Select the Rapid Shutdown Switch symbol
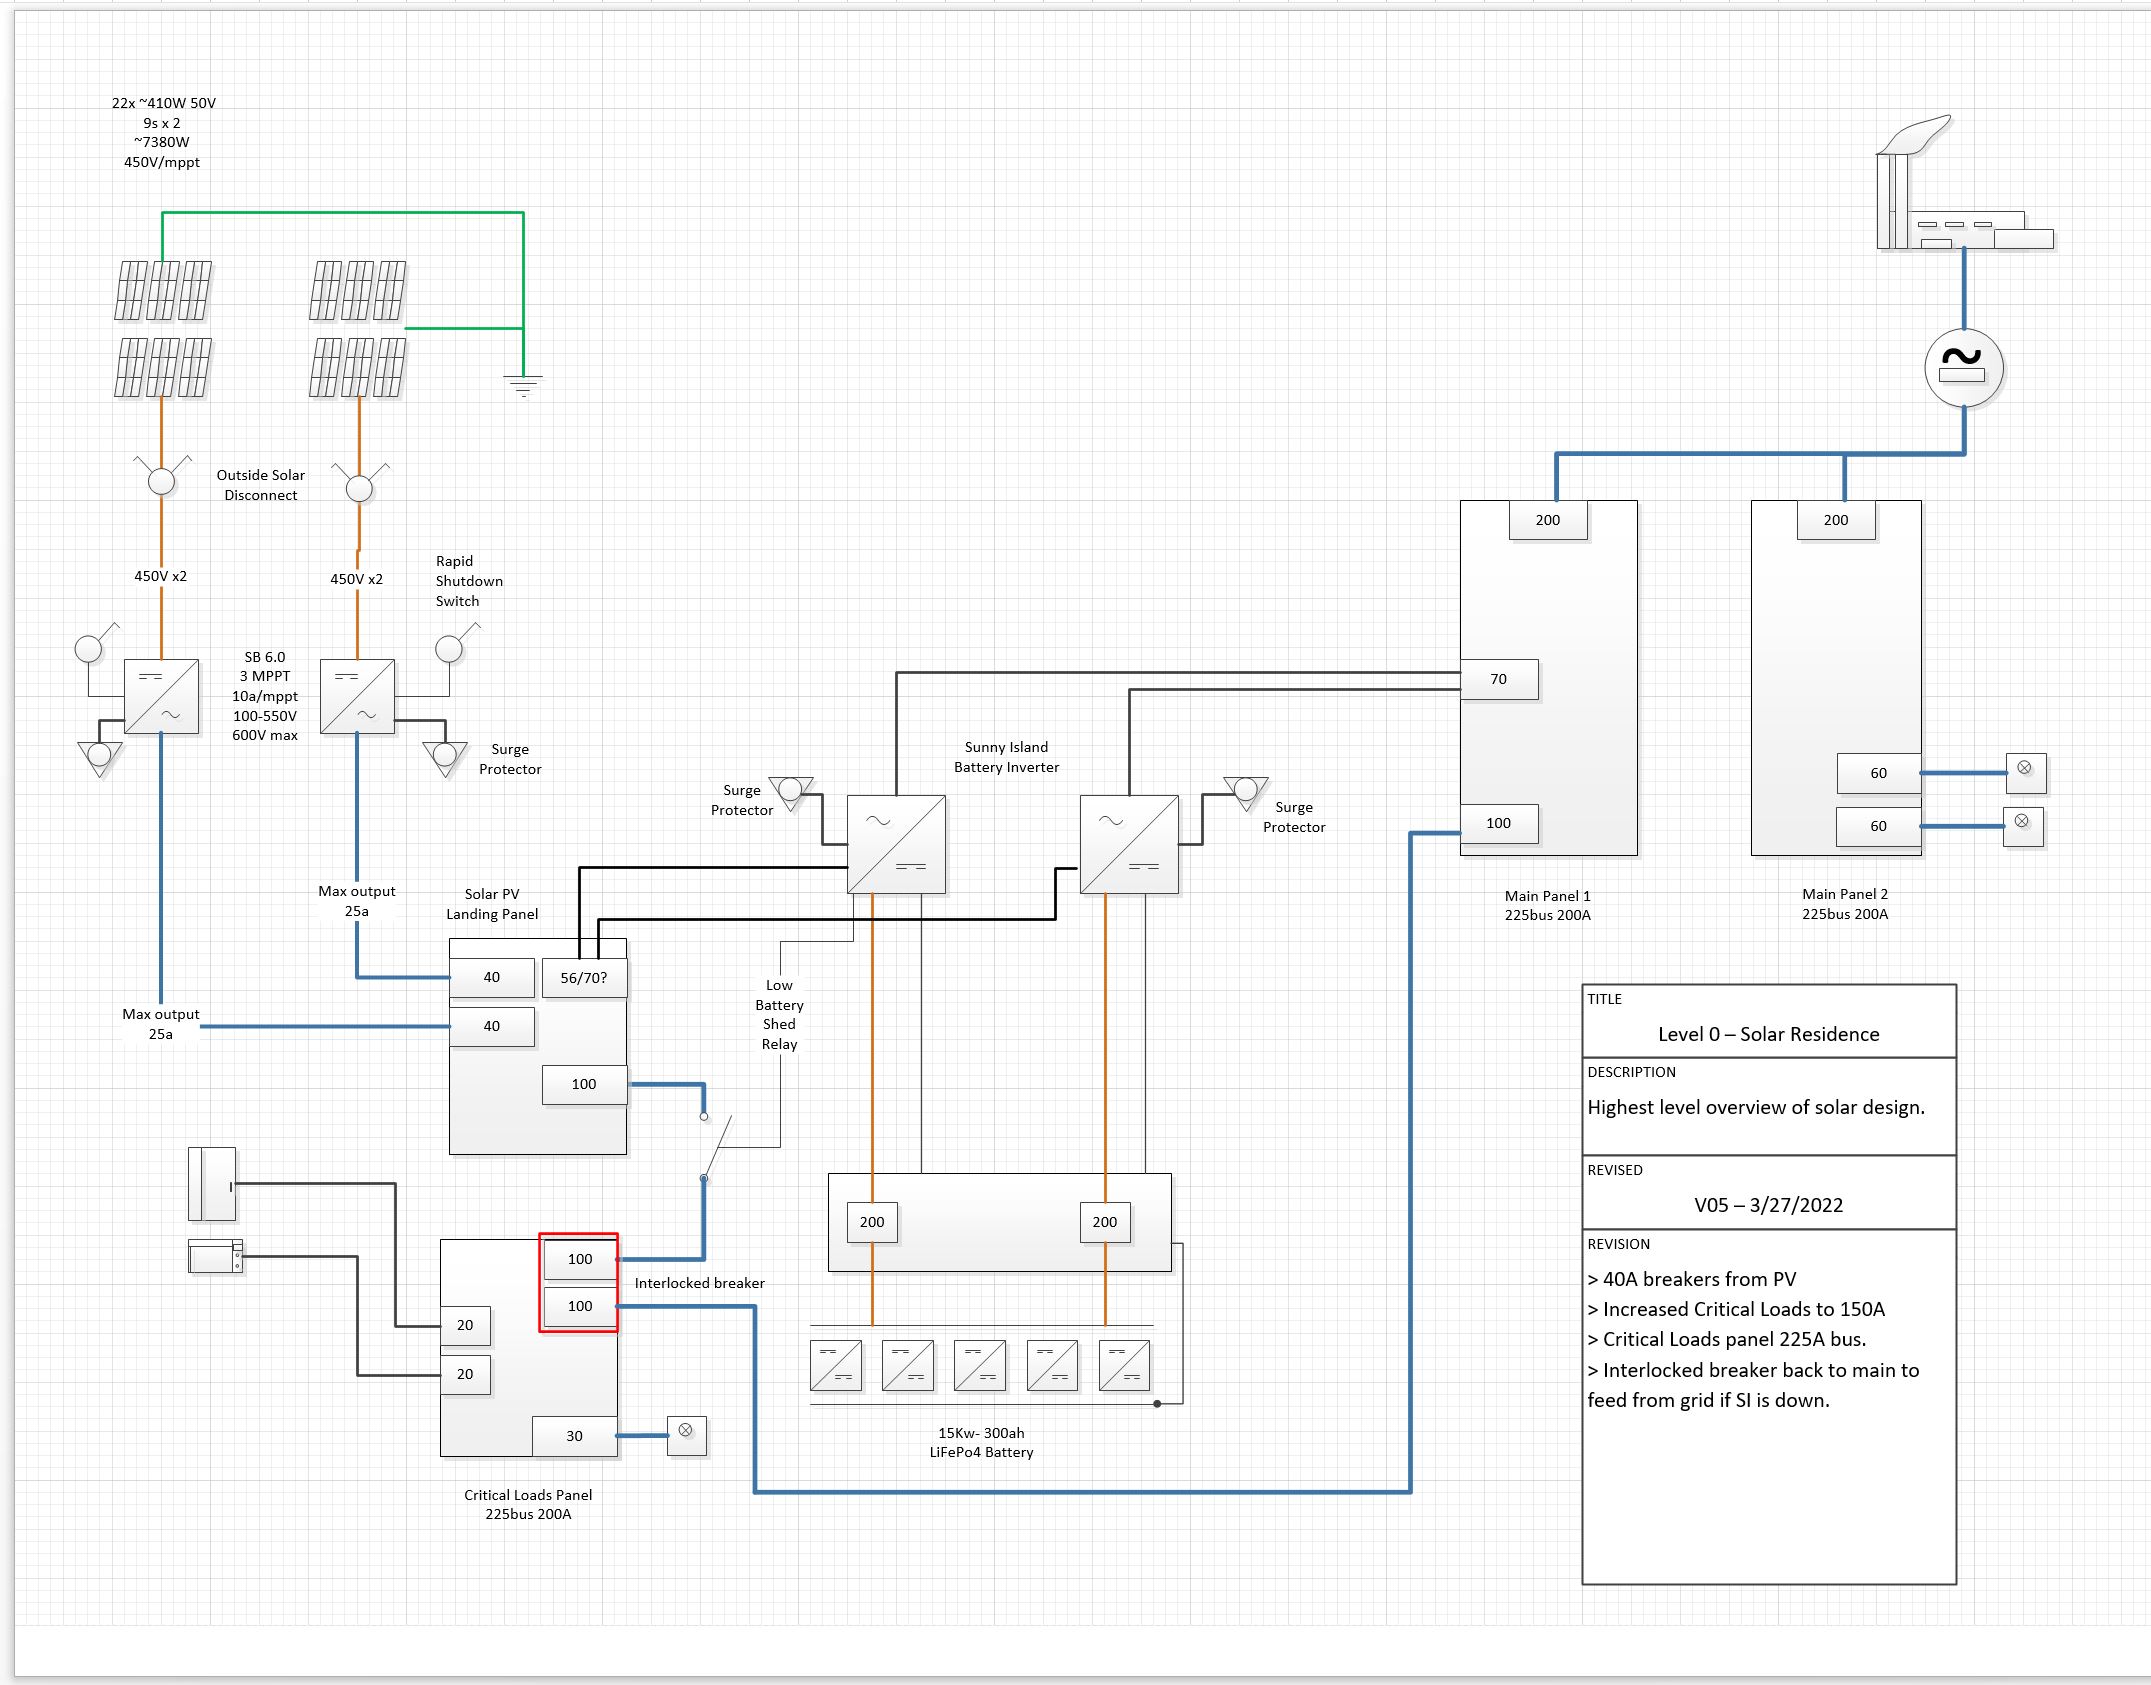The image size is (2151, 1685). point(450,648)
